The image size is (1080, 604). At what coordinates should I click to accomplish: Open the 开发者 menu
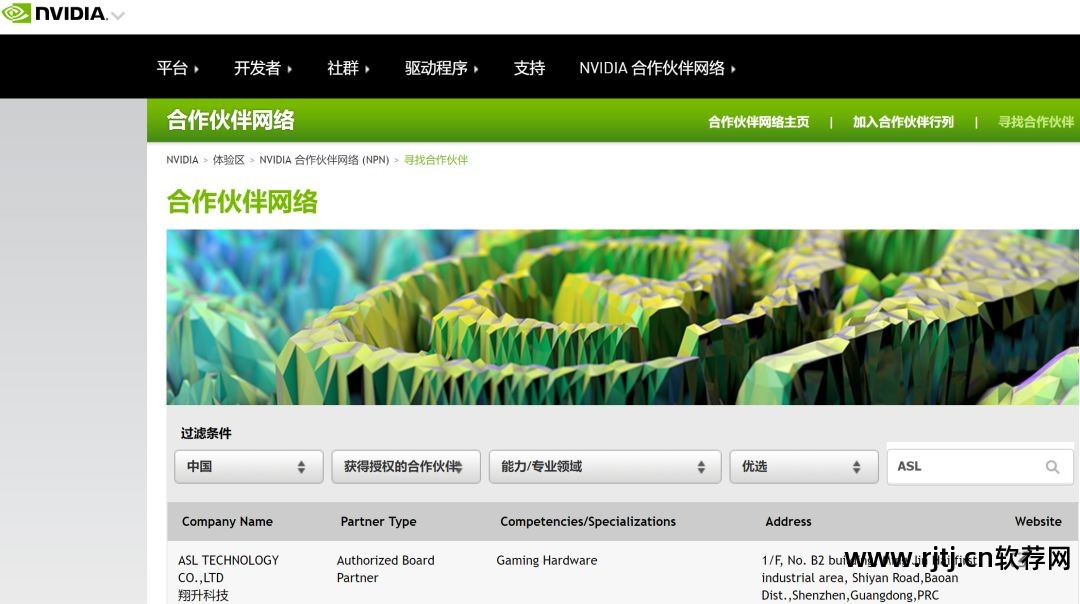tap(262, 68)
